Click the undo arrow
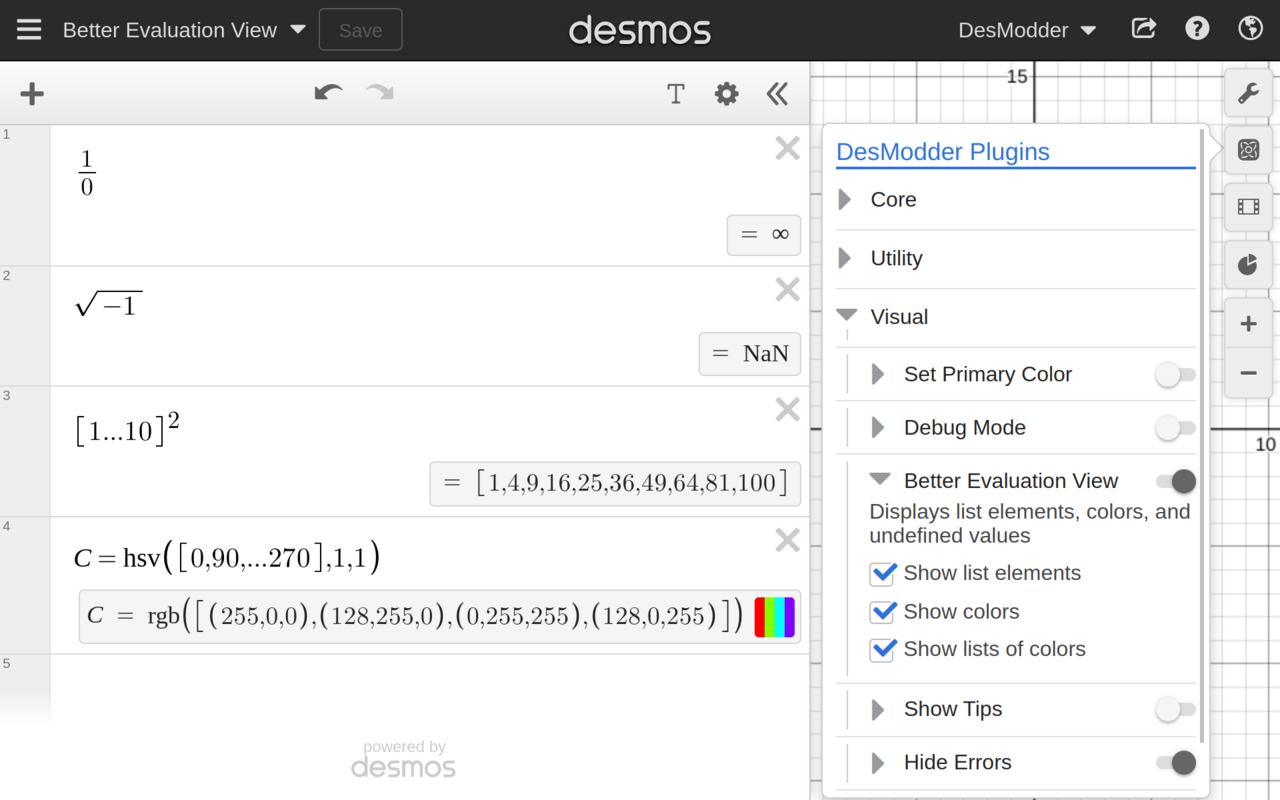This screenshot has width=1280, height=800. click(x=328, y=92)
